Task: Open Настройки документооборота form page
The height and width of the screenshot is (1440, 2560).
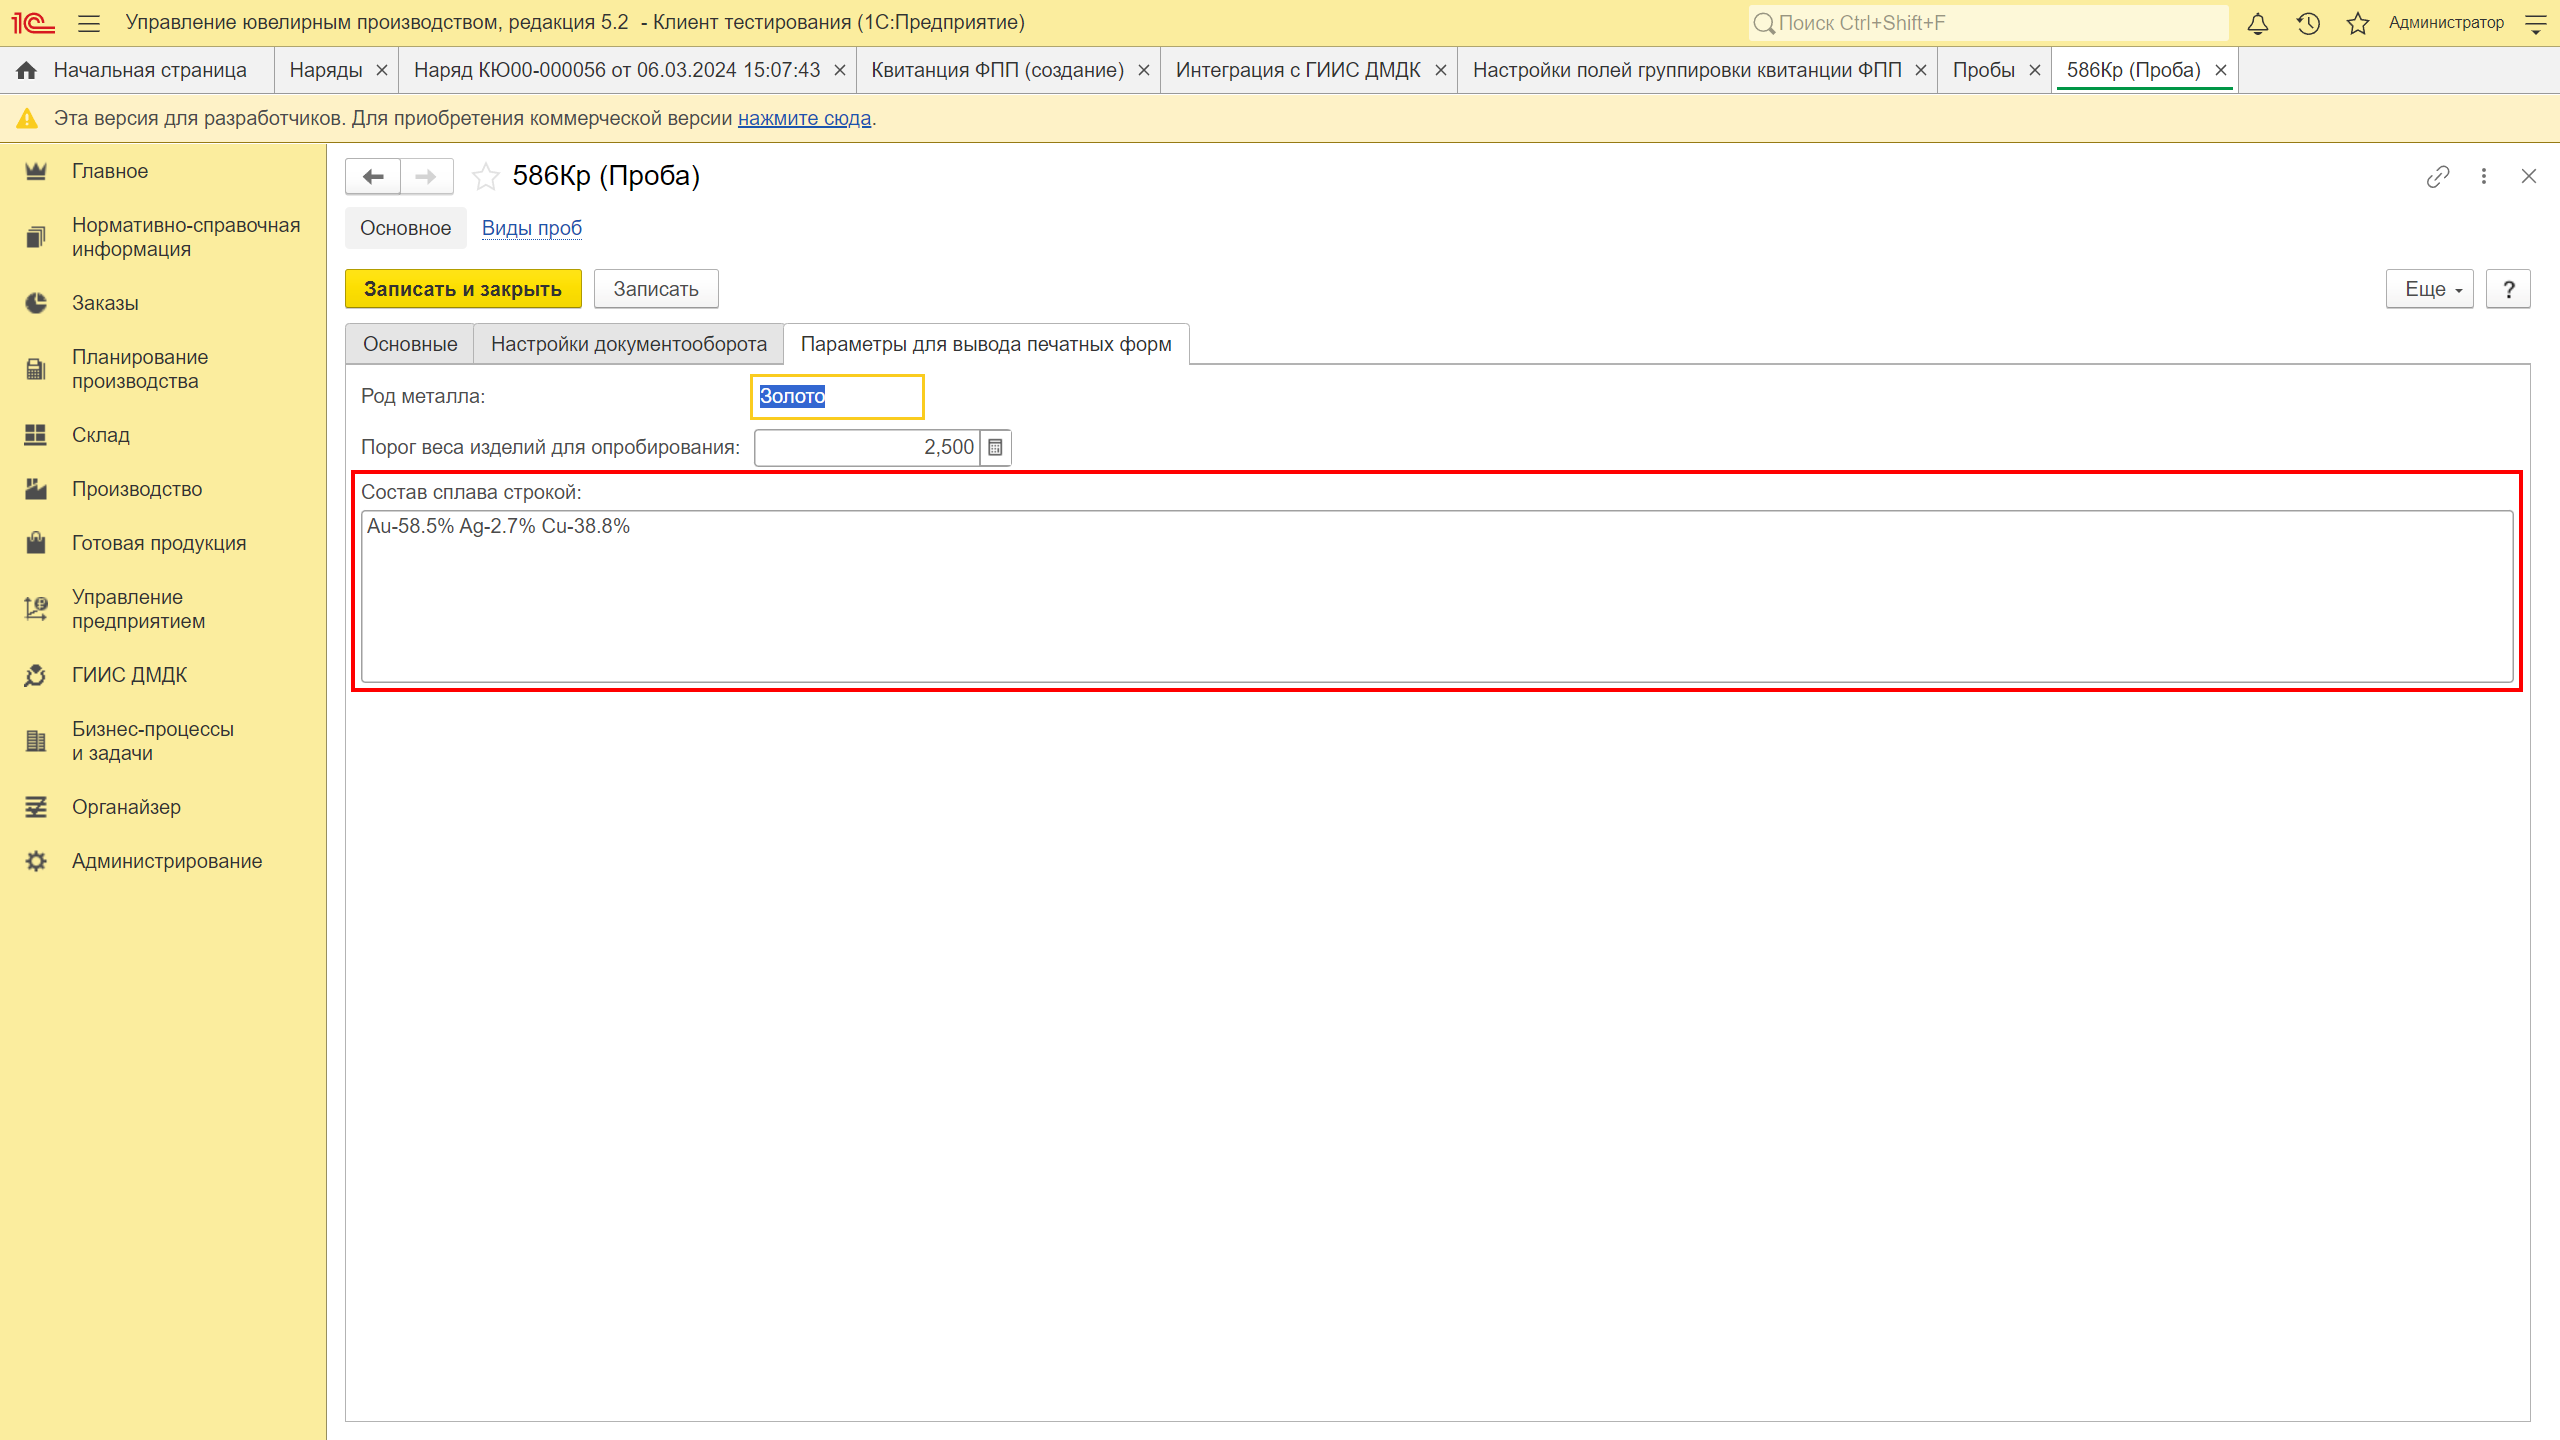Action: click(x=629, y=344)
